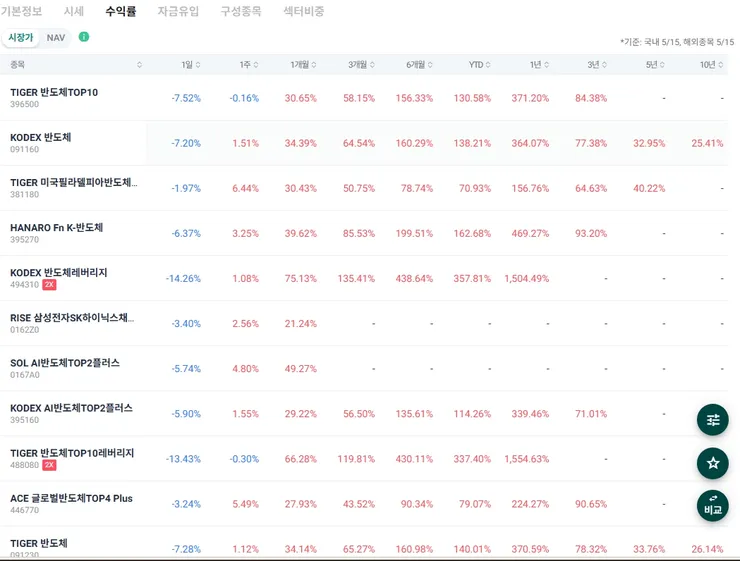Click the 21.24% RISE one-month return
The image size is (740, 561).
coord(301,323)
